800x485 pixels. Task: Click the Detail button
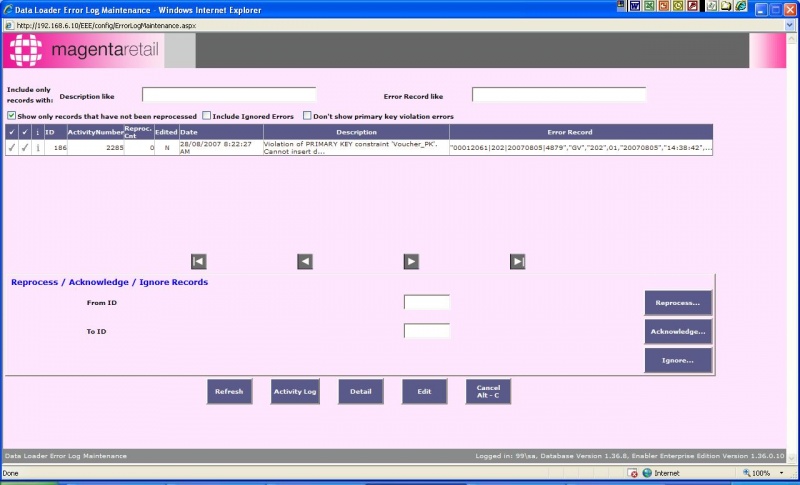tap(361, 392)
